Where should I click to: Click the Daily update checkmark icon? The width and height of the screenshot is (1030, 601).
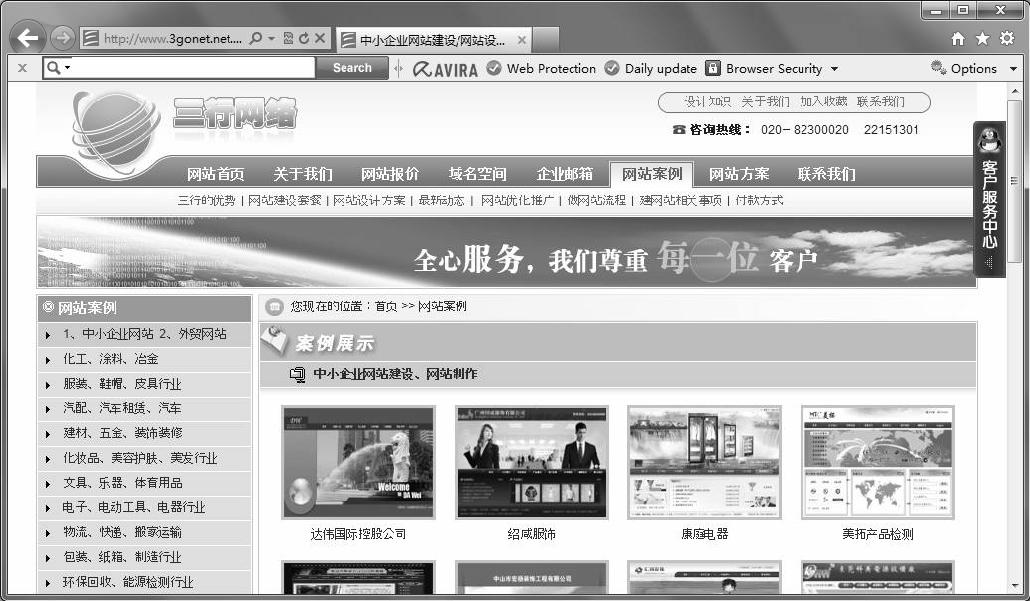612,68
